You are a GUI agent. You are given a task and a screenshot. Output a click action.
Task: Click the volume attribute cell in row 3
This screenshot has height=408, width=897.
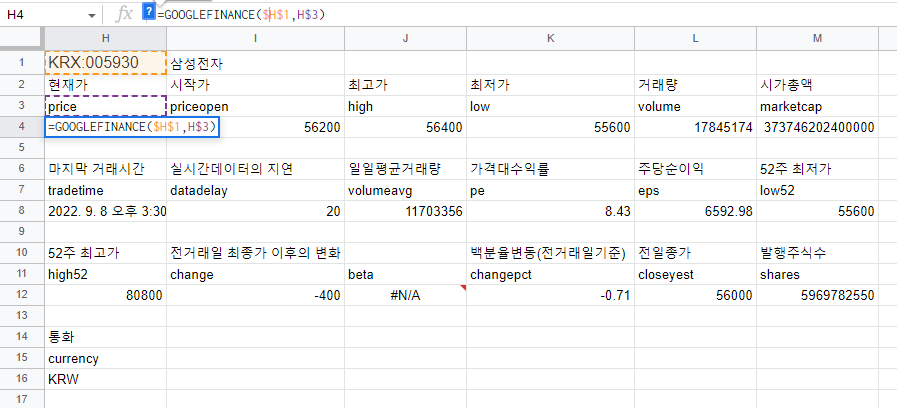(695, 106)
